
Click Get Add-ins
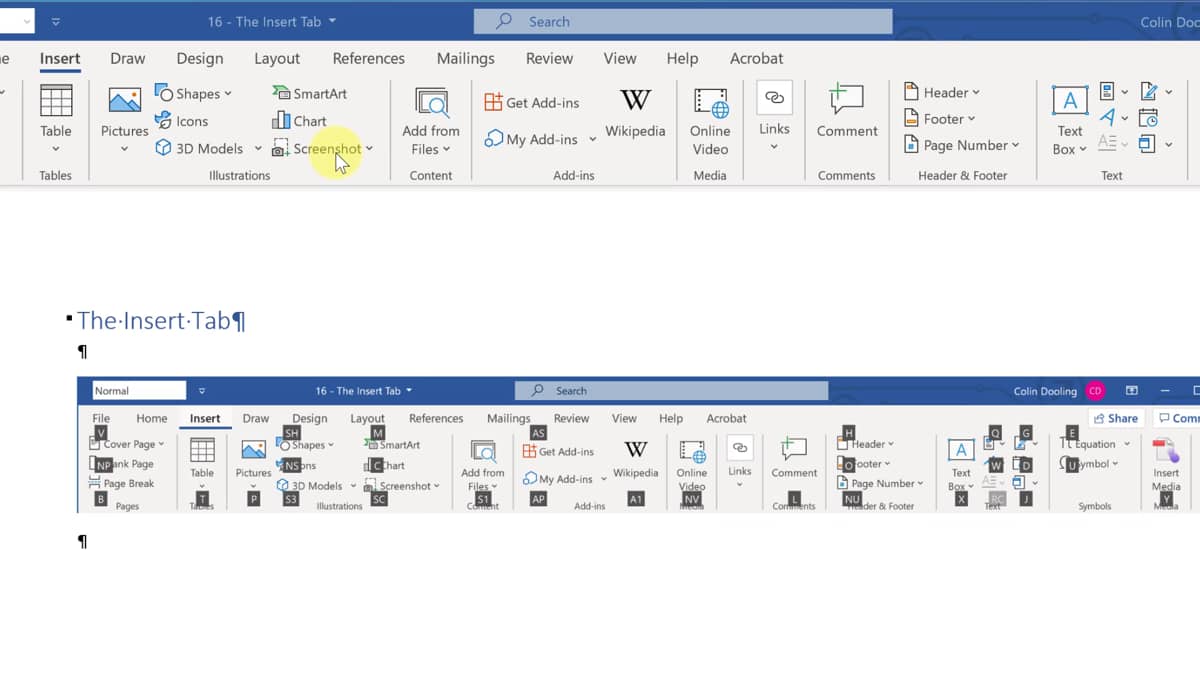point(531,102)
